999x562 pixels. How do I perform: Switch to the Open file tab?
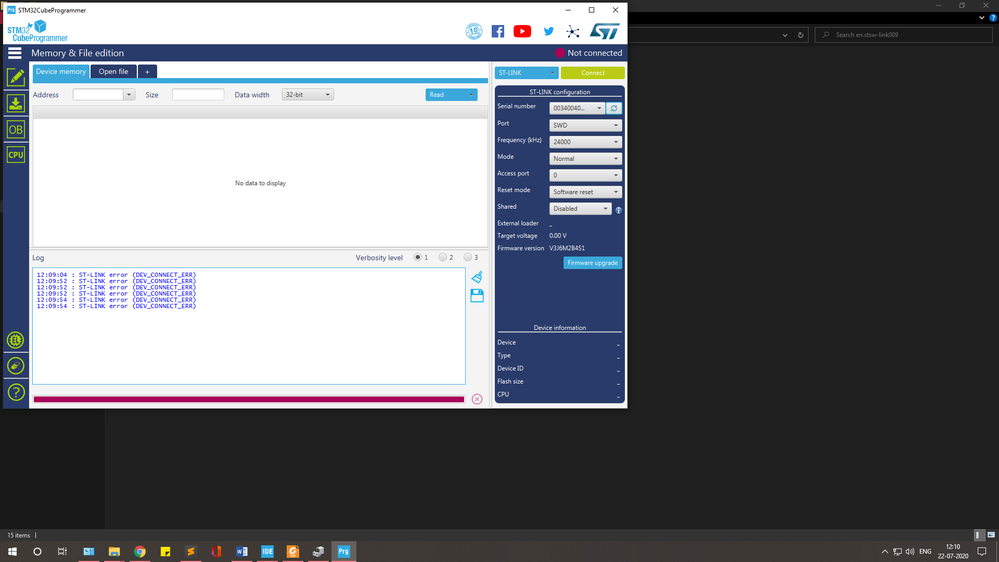coord(113,71)
